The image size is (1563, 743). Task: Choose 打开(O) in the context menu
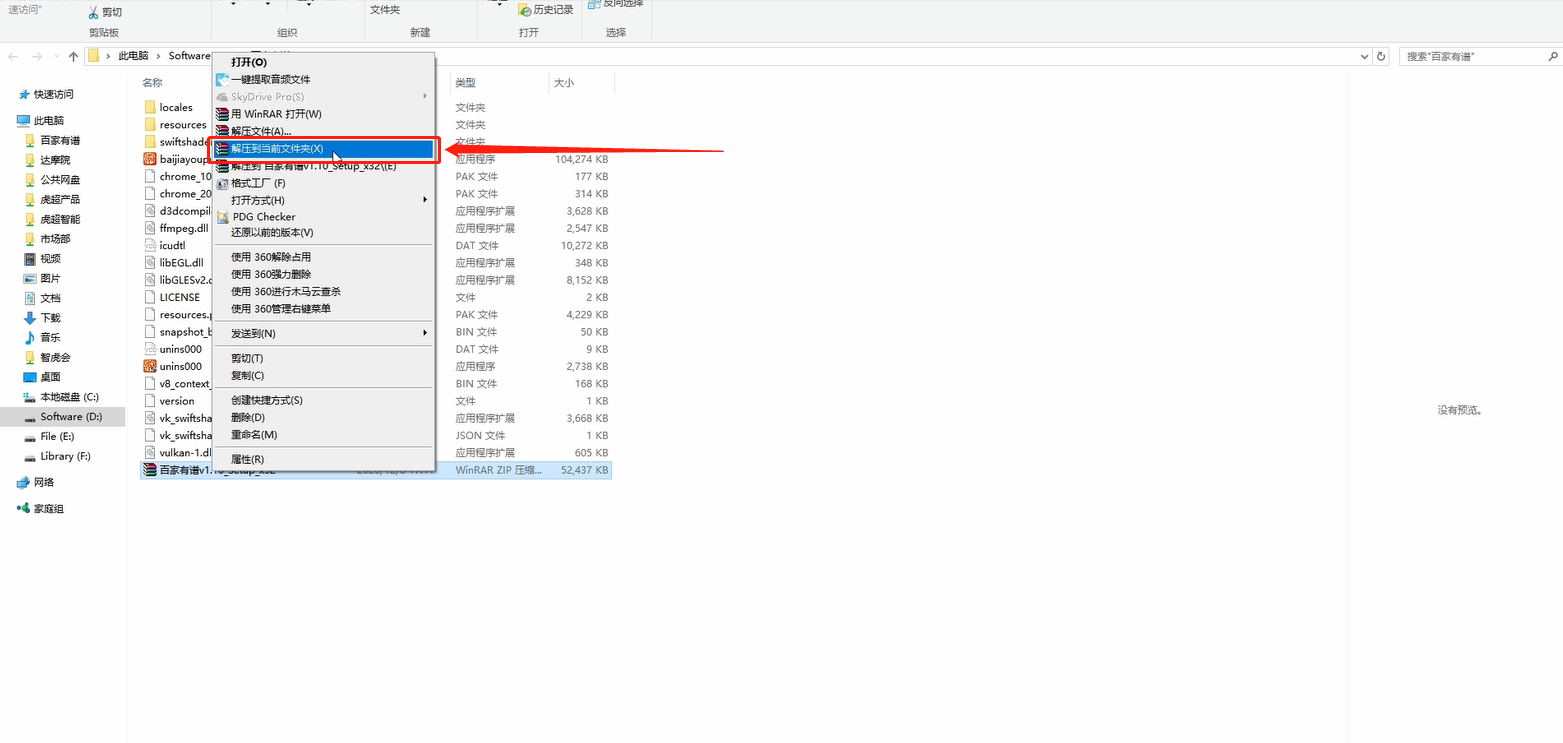click(x=322, y=62)
